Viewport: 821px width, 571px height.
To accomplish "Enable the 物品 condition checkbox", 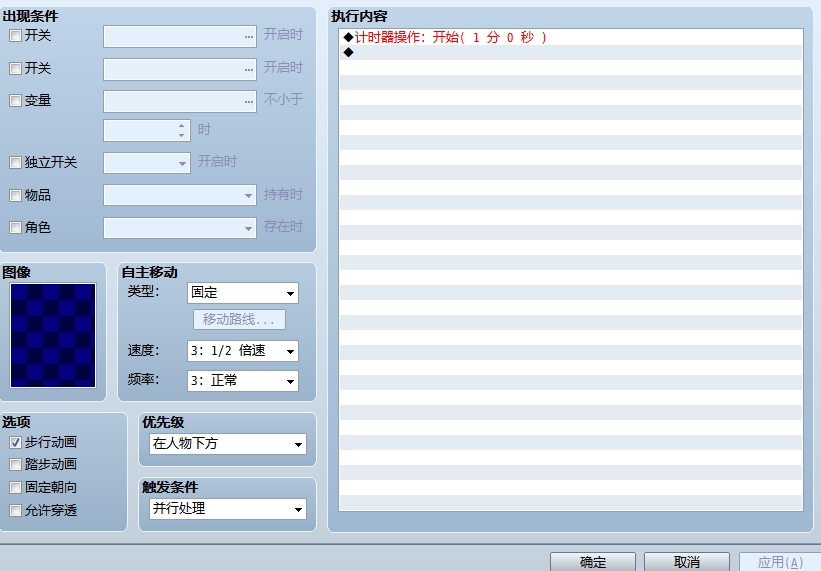I will tap(15, 196).
